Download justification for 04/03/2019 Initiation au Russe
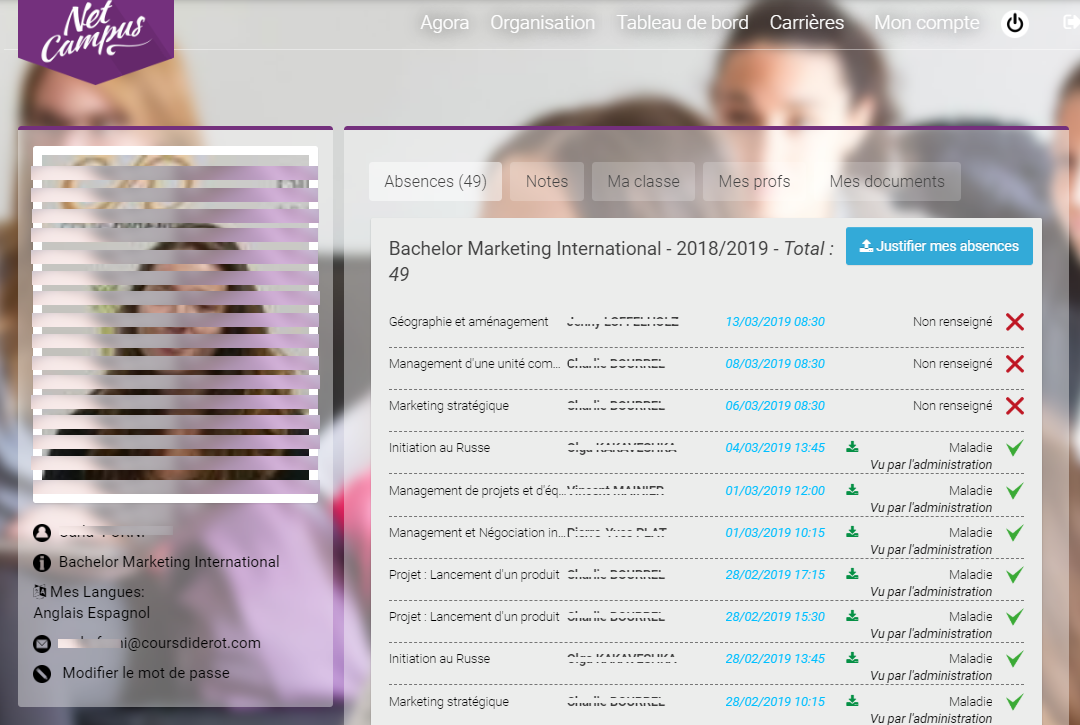This screenshot has height=725, width=1080. point(852,447)
